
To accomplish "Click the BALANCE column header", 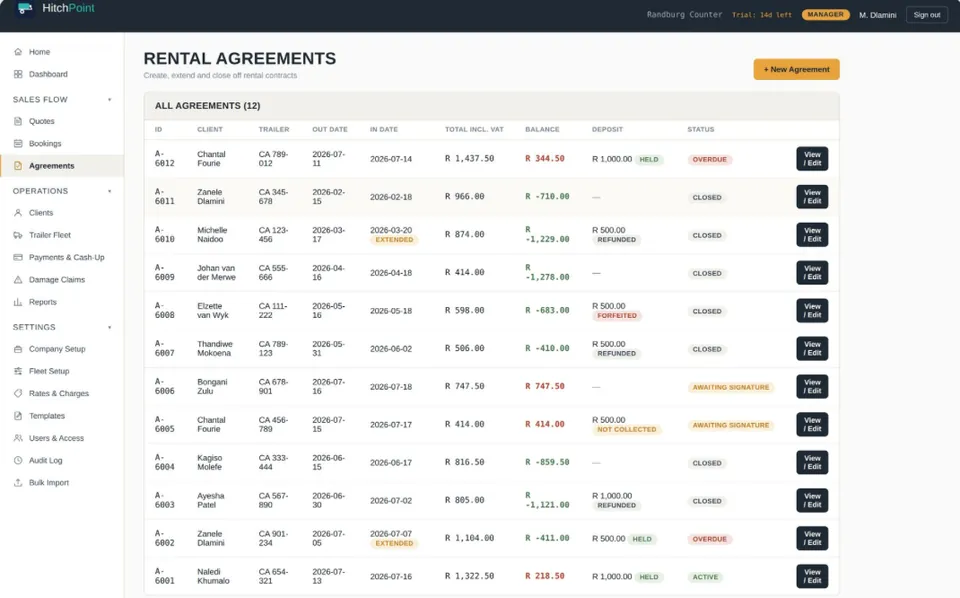I will click(x=542, y=130).
